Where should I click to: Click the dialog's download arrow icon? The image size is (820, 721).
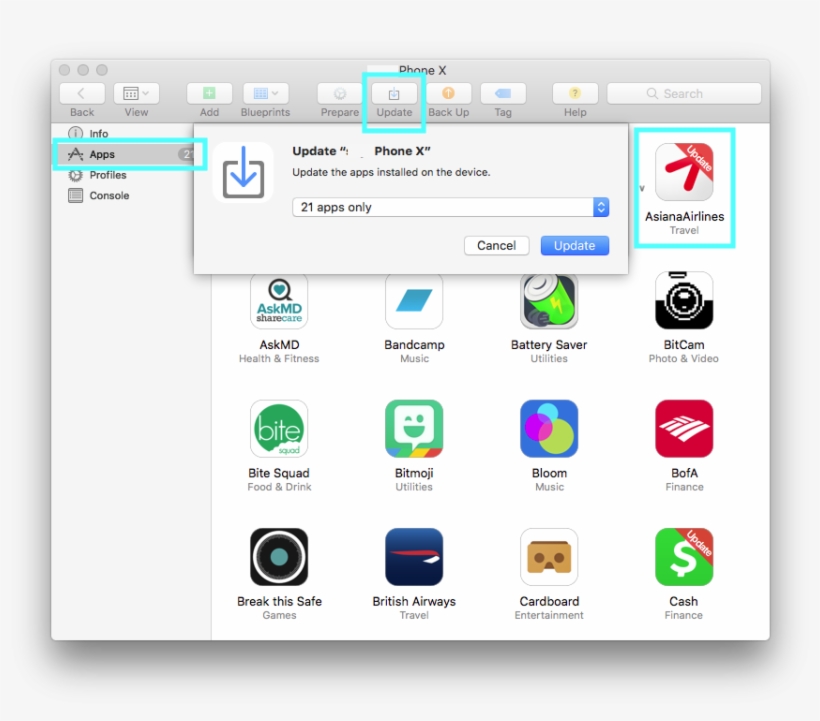click(x=243, y=173)
